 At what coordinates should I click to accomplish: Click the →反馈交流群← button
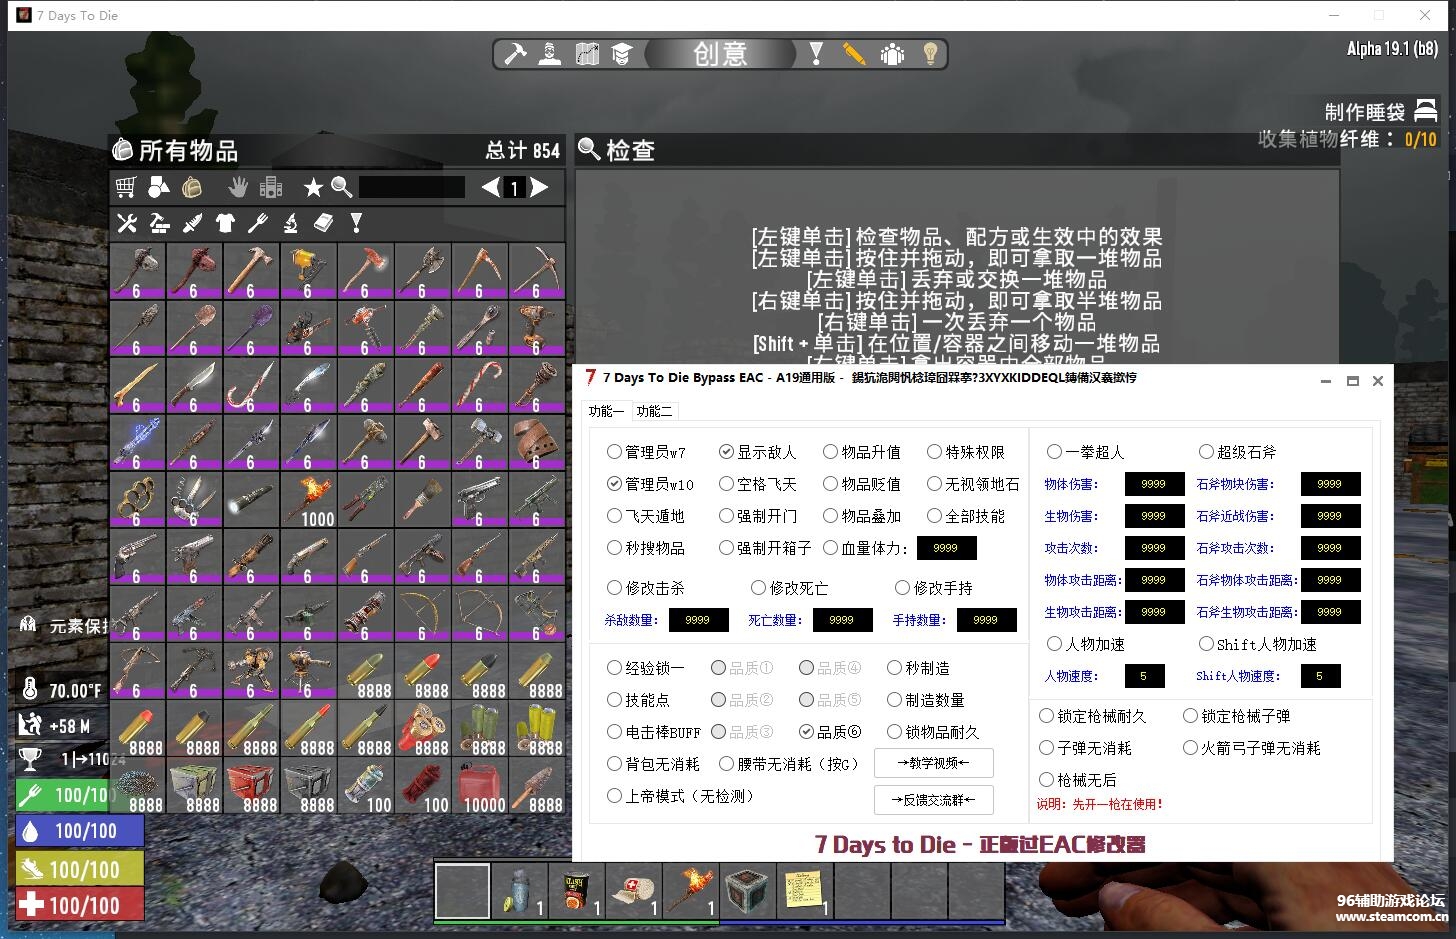coord(933,800)
